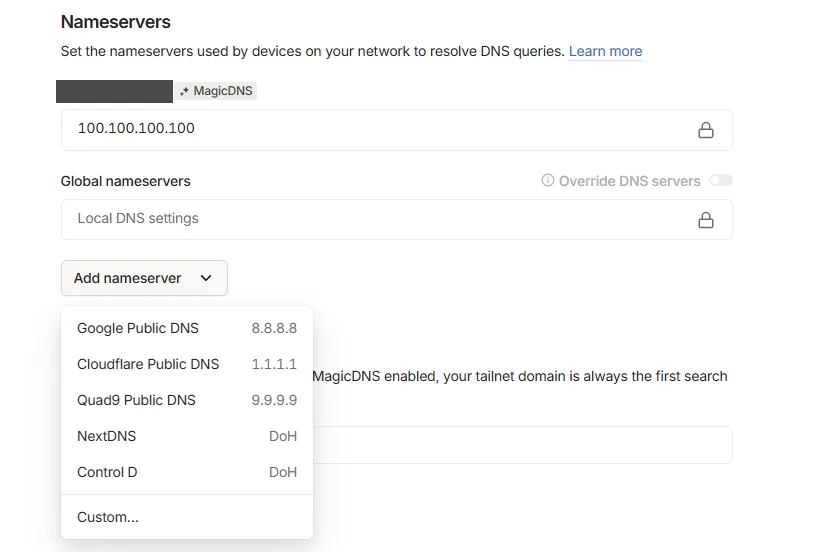Select NextDNS DoH nameserver

187,436
